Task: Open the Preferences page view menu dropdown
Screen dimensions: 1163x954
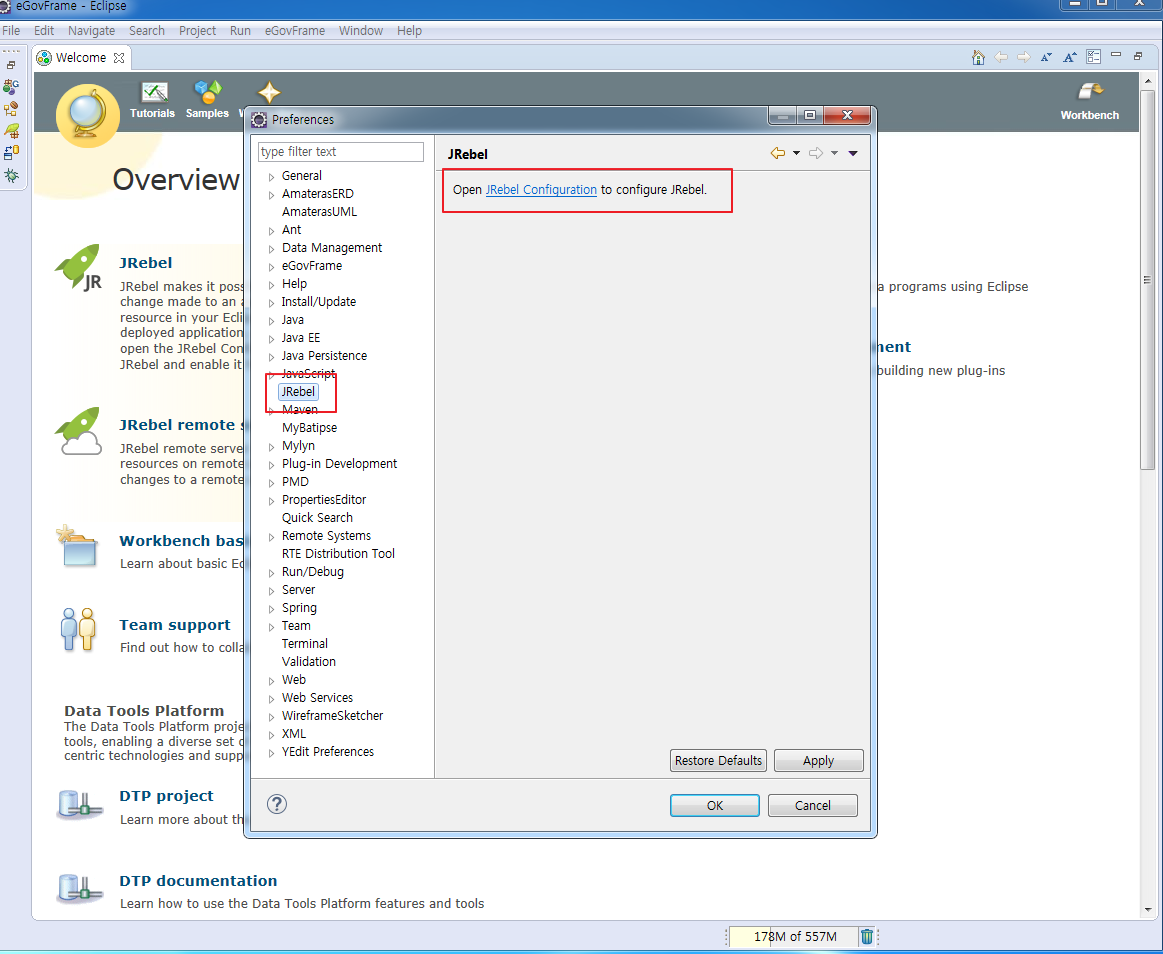Action: click(x=853, y=154)
